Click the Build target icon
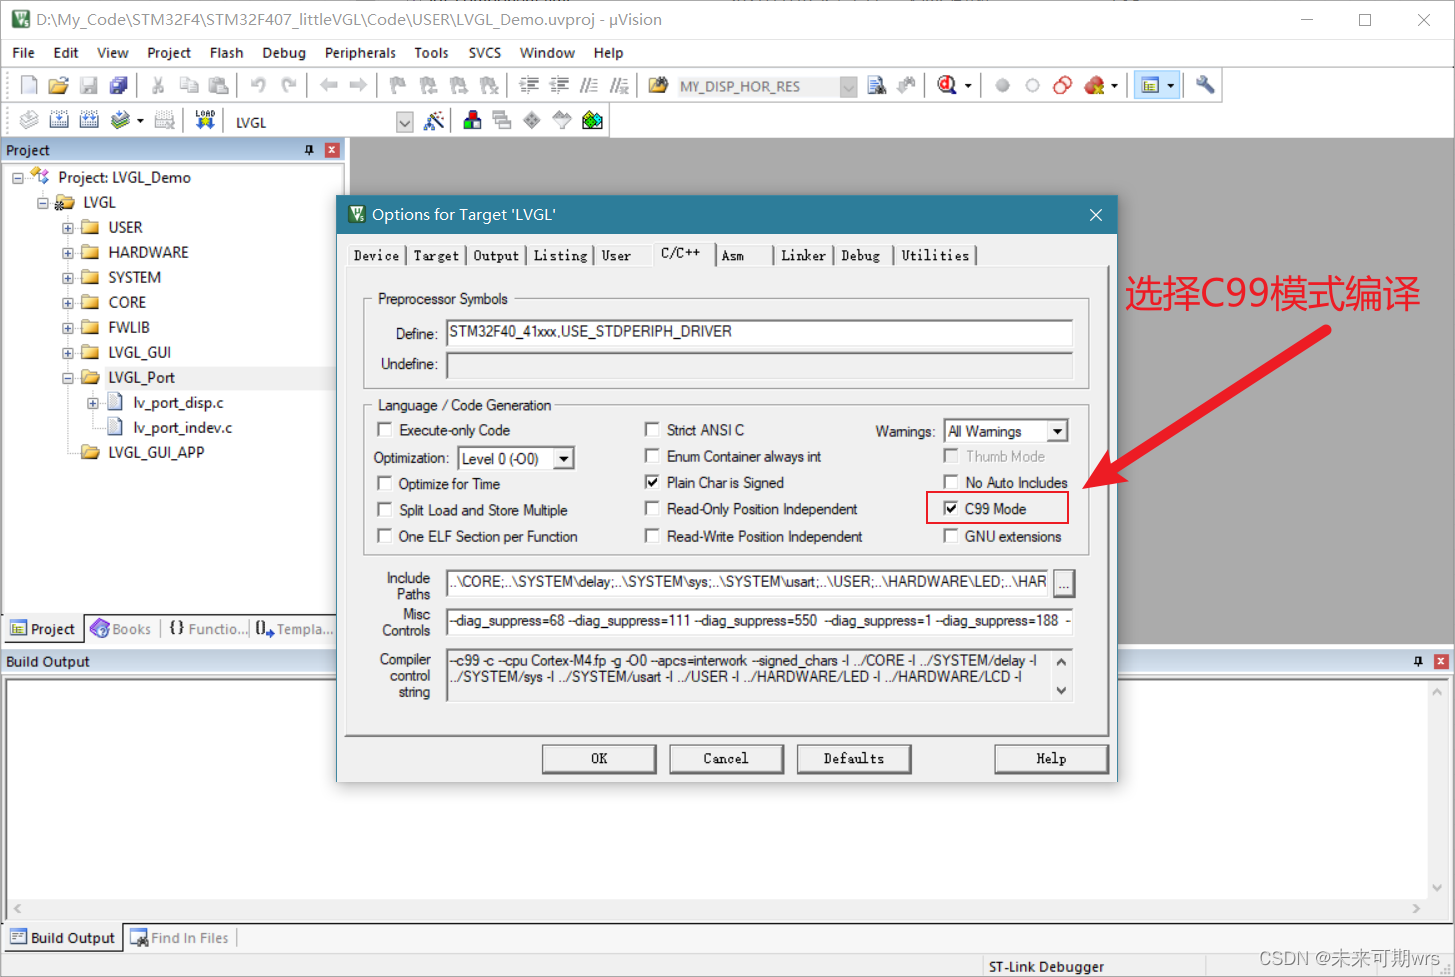This screenshot has height=977, width=1455. coord(59,121)
